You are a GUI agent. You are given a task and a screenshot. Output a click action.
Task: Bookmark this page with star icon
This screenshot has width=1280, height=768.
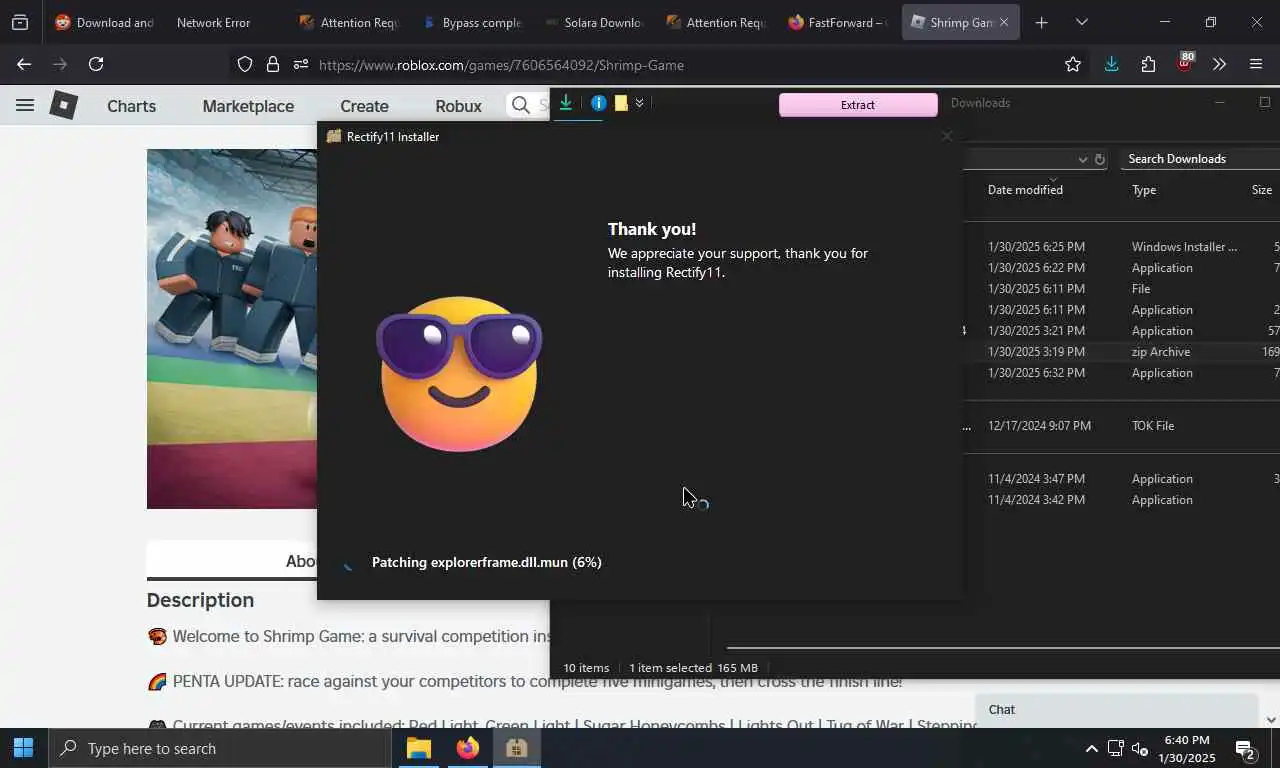click(x=1073, y=64)
